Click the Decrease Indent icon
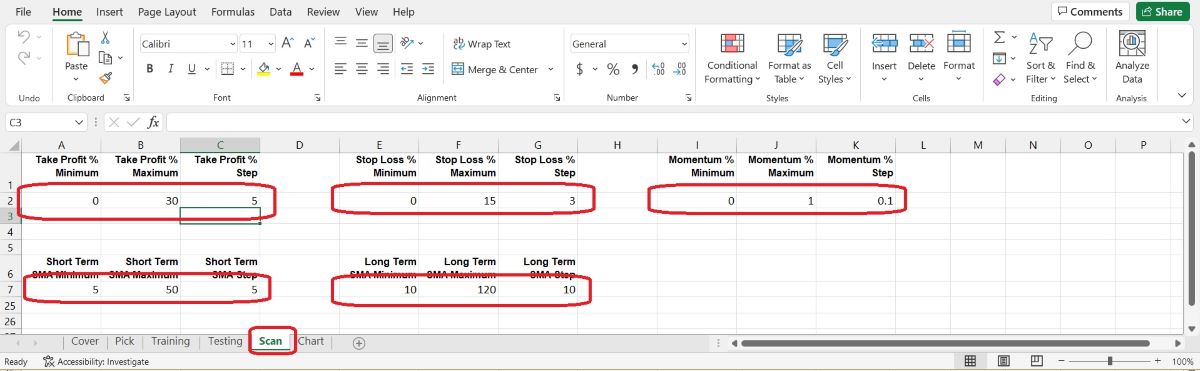Image resolution: width=1200 pixels, height=371 pixels. point(408,69)
